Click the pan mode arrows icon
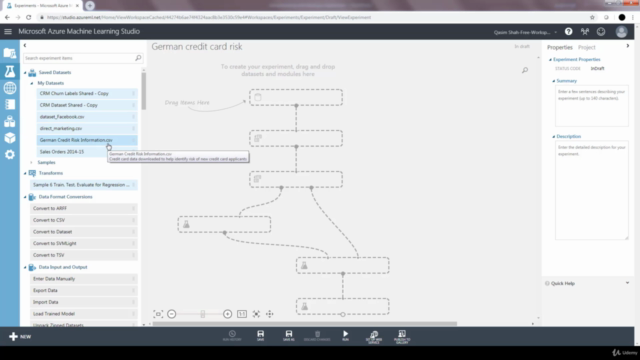 270,314
